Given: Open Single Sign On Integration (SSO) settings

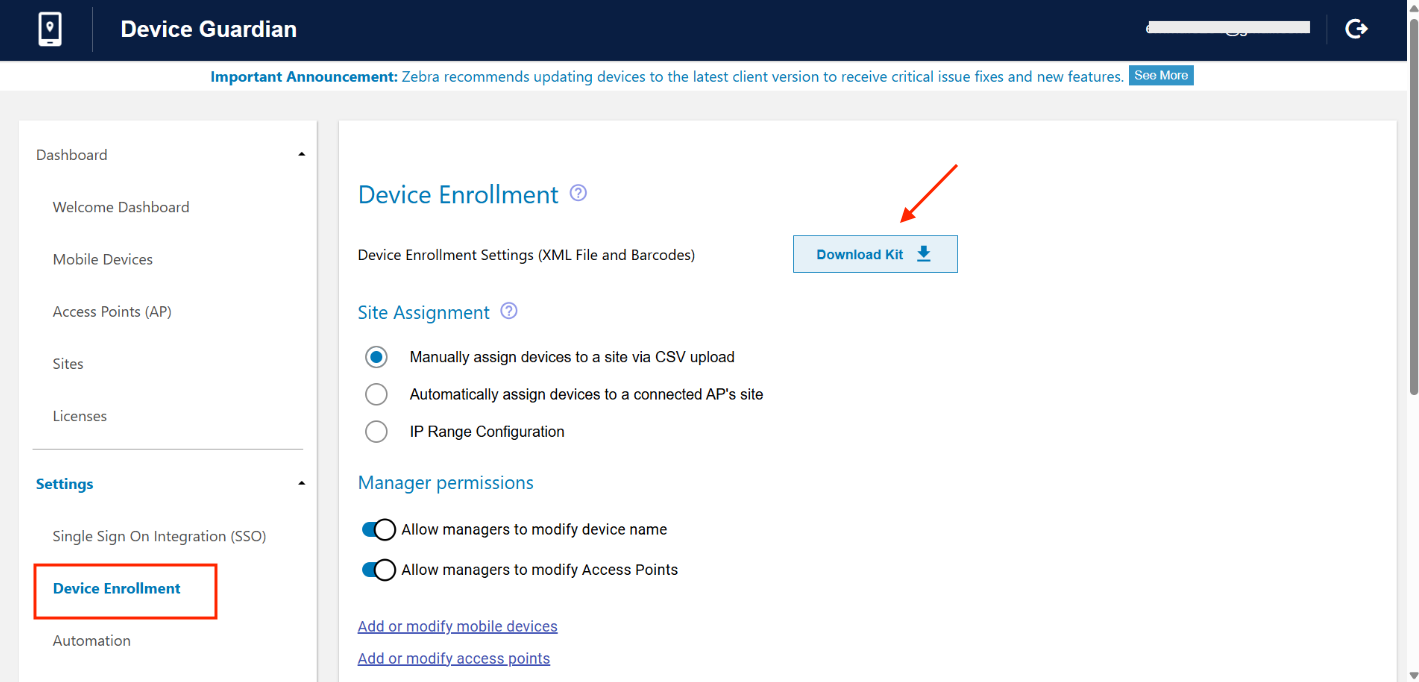Looking at the screenshot, I should pyautogui.click(x=159, y=536).
